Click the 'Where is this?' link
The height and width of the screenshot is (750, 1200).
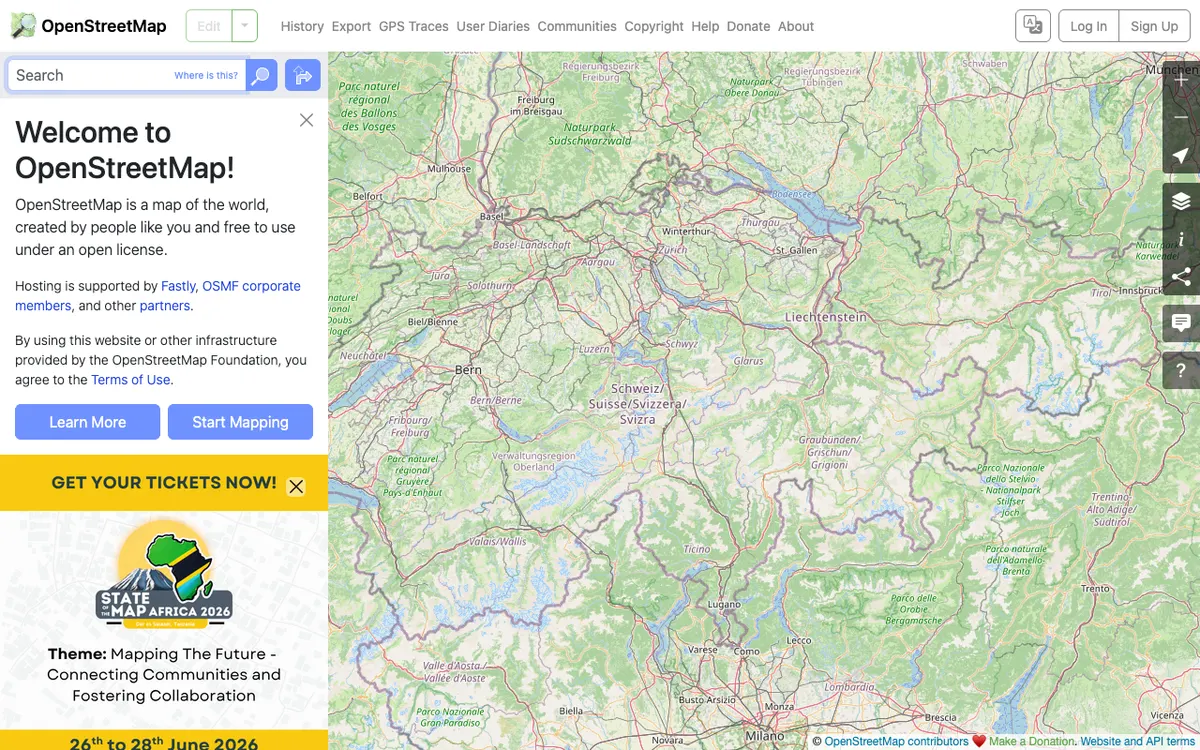pos(206,75)
